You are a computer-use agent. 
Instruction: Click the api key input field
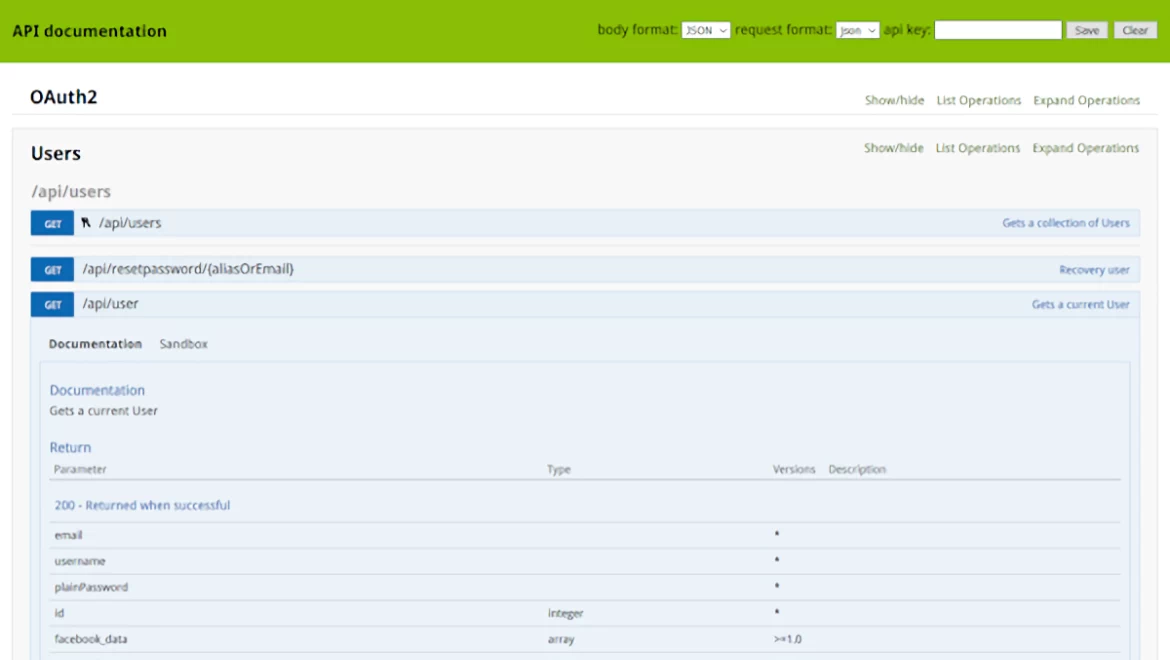[x=998, y=30]
